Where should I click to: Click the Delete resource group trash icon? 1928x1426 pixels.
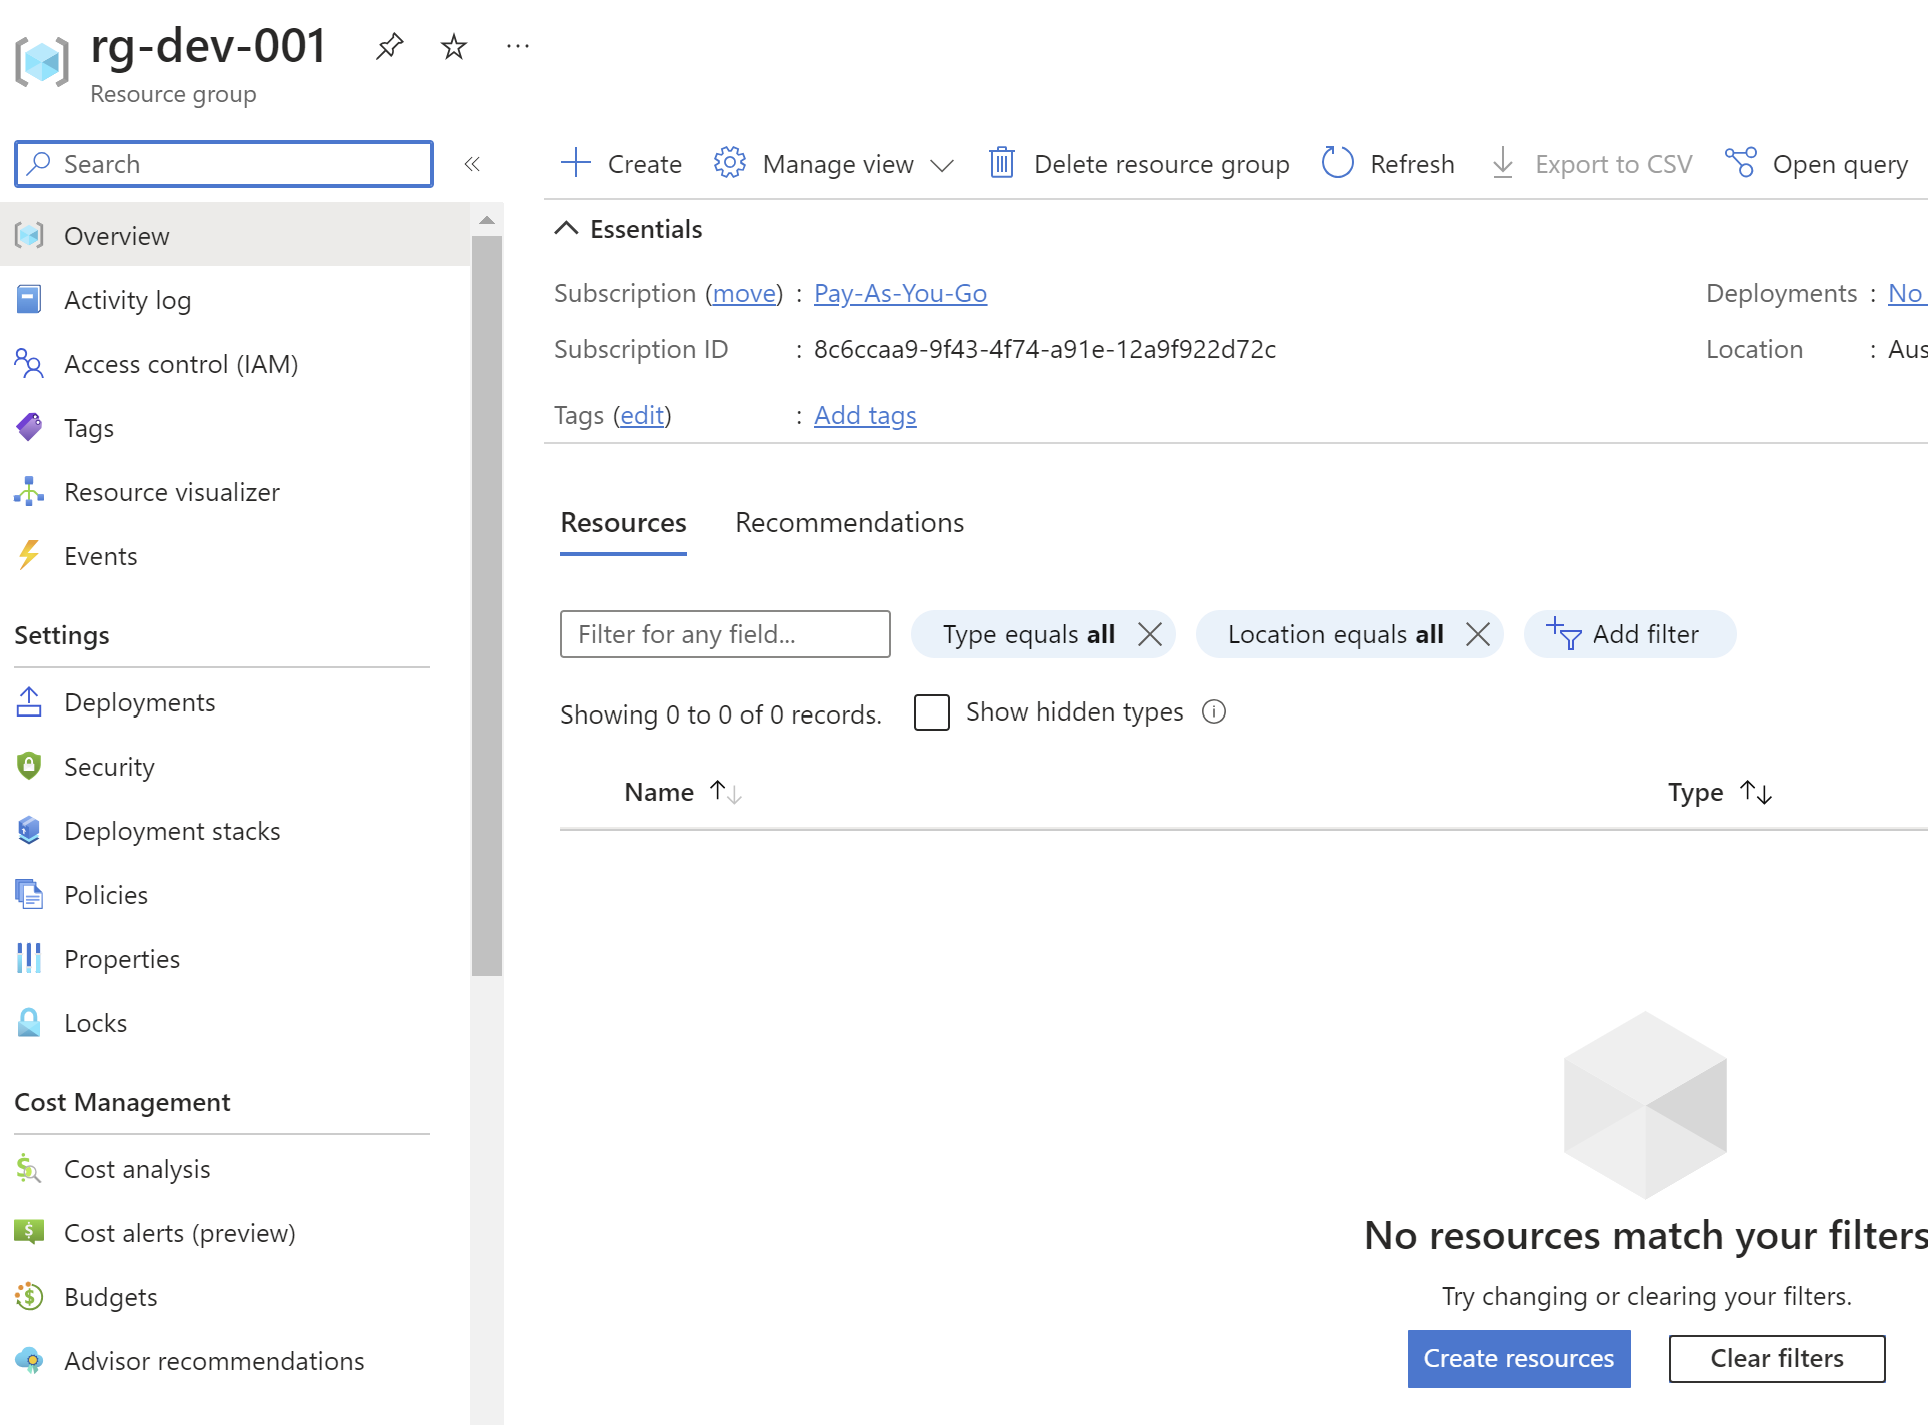(1002, 162)
